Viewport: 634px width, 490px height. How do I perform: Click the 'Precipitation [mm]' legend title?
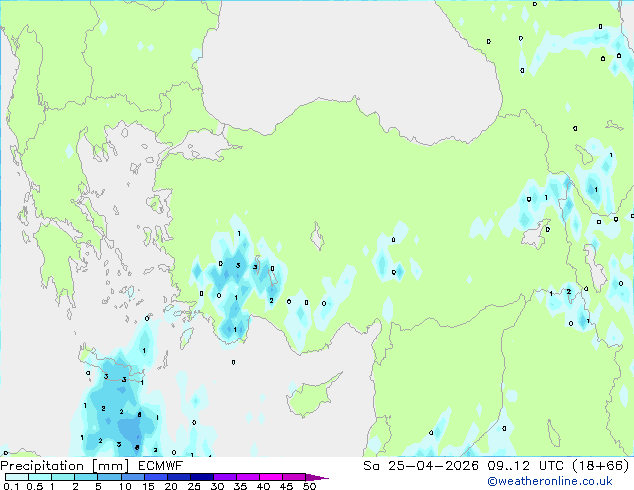(65, 466)
